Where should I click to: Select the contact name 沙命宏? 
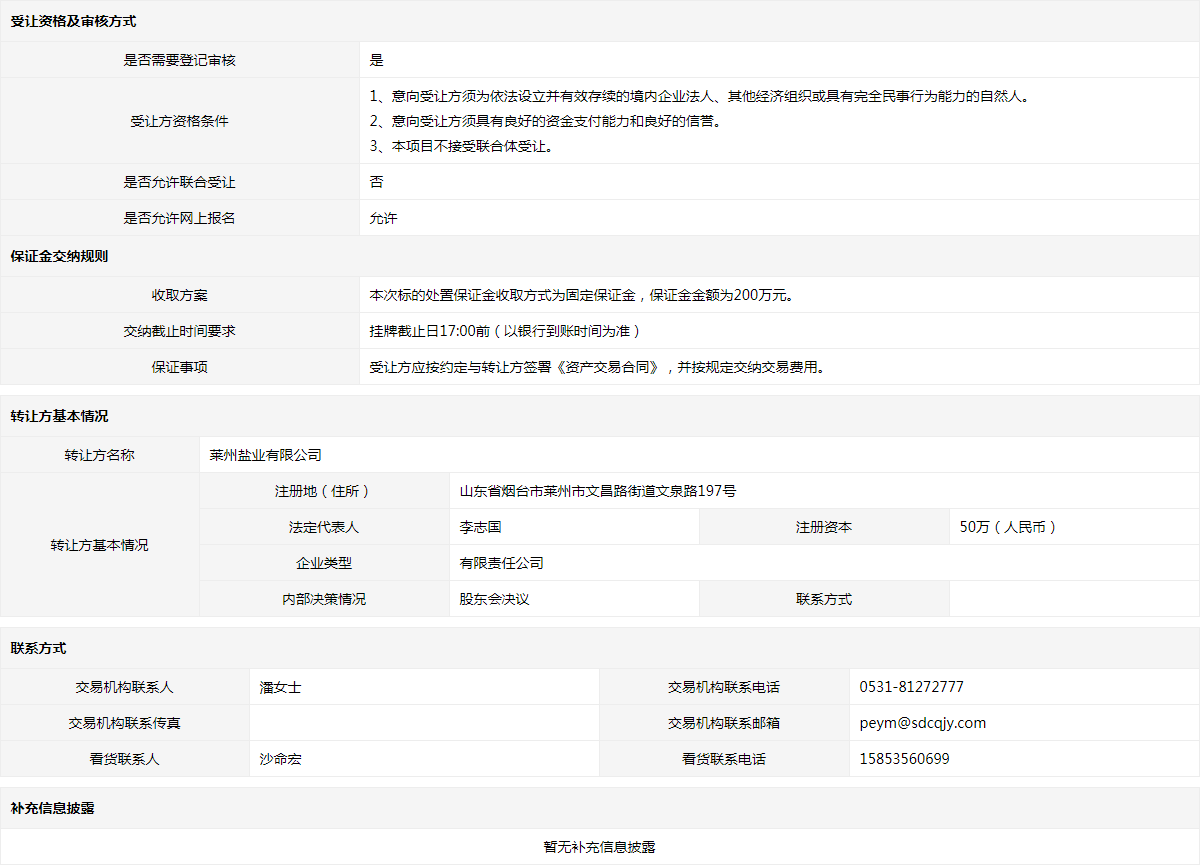[x=280, y=759]
